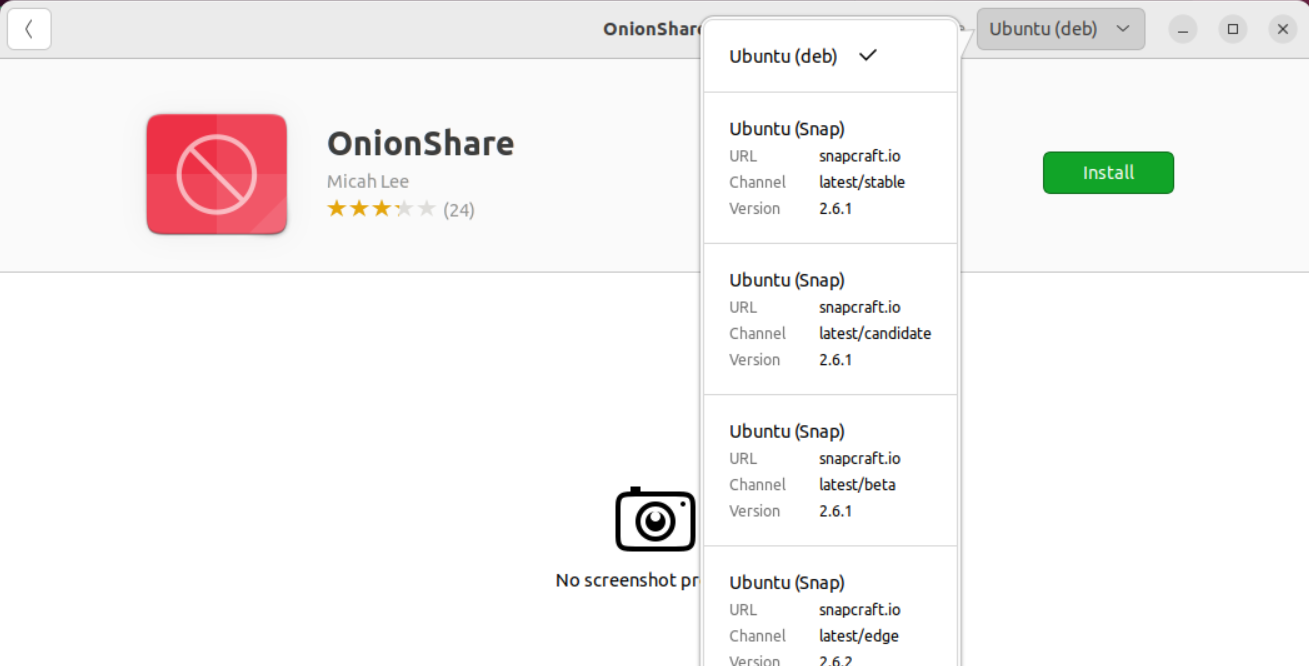Click the dropdown chevron arrow in header
Image resolution: width=1309 pixels, height=666 pixels.
pos(1123,30)
